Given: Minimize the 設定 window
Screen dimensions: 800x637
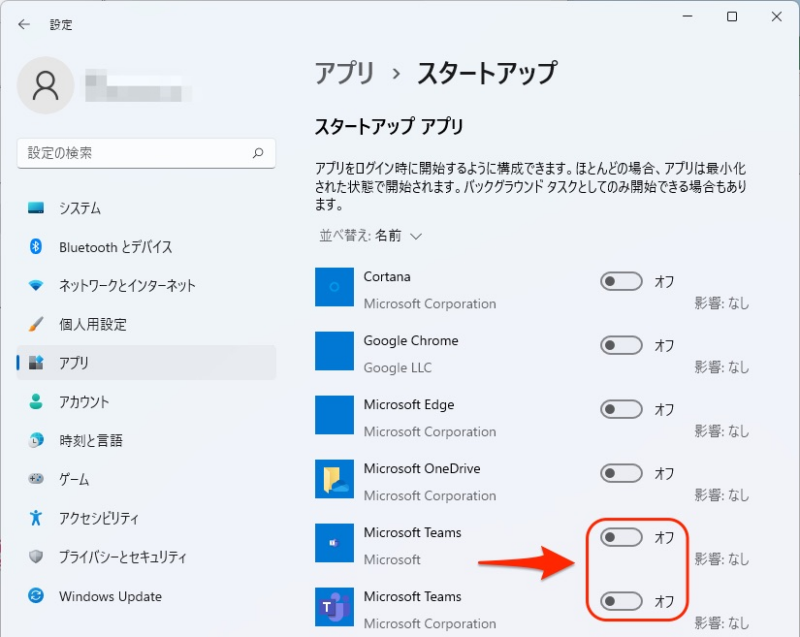Looking at the screenshot, I should pos(688,16).
